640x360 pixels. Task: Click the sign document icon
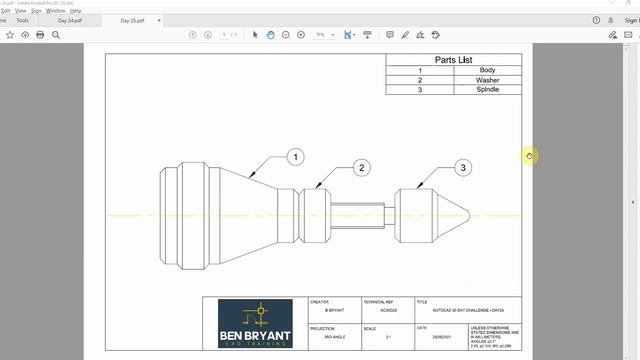(x=420, y=35)
